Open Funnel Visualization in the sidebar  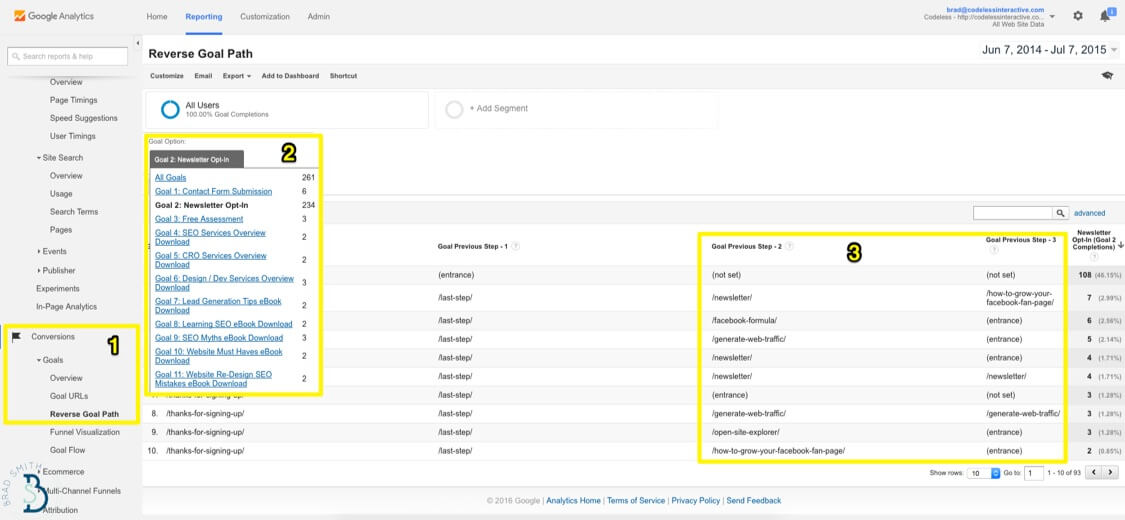(85, 432)
